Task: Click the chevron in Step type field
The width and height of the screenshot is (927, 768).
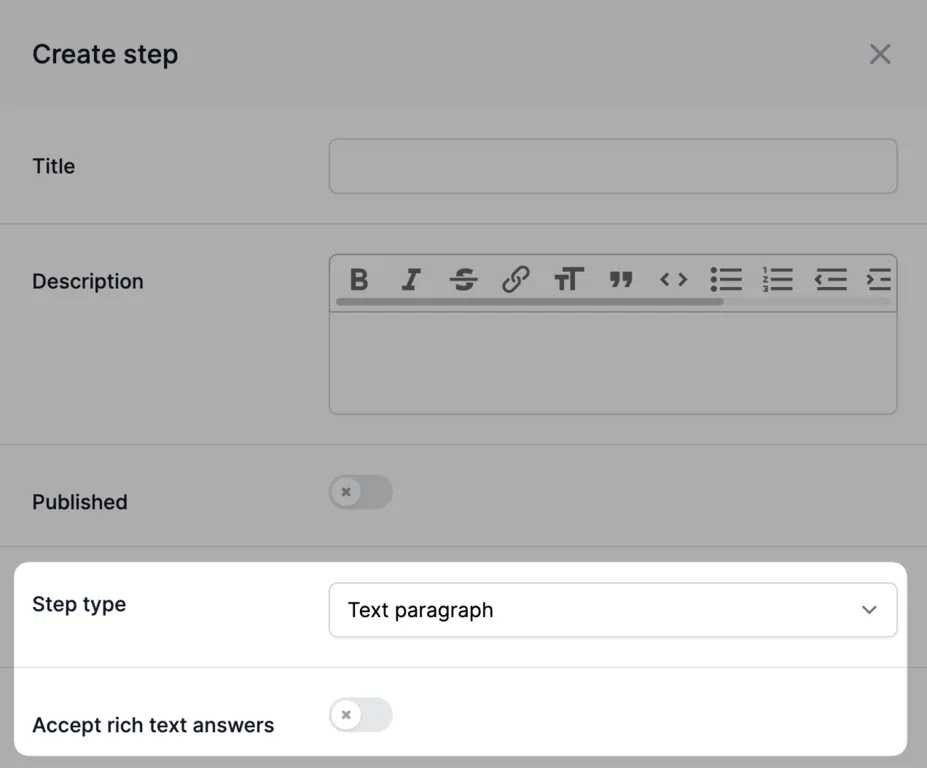Action: [x=869, y=610]
